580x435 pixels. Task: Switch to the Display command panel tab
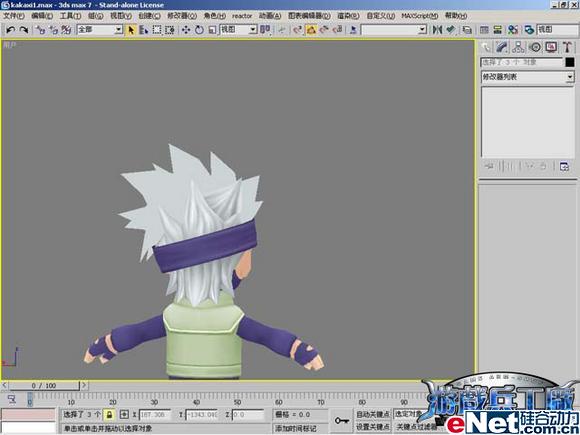point(551,47)
